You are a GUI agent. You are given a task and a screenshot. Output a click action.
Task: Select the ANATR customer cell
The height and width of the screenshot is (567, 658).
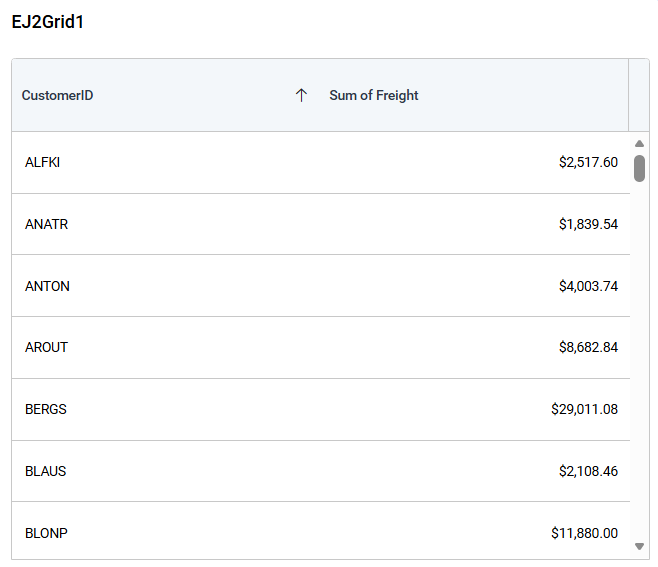point(47,224)
